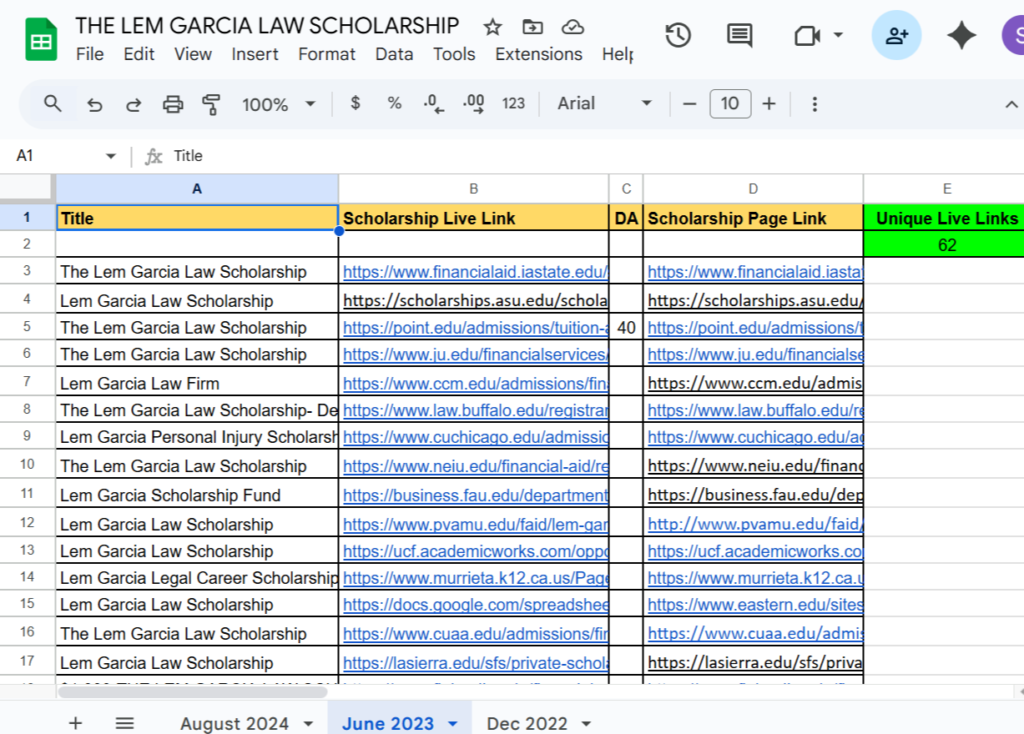
Task: Print the spreadsheet
Action: pos(173,104)
